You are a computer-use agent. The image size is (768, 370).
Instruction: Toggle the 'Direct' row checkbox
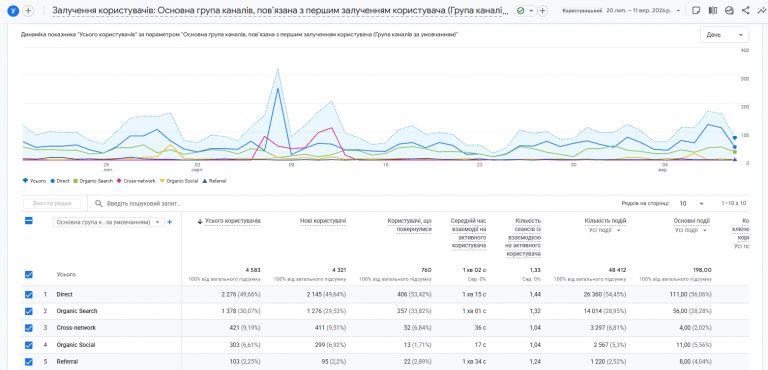pos(28,295)
